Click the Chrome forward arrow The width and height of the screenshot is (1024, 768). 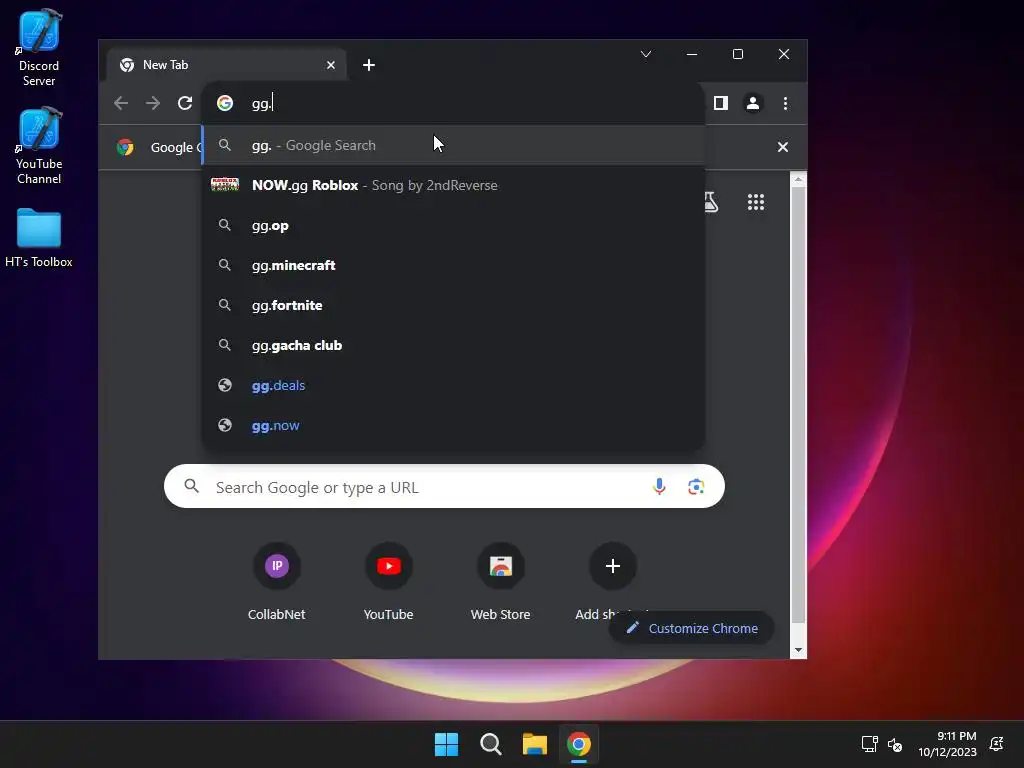click(153, 103)
